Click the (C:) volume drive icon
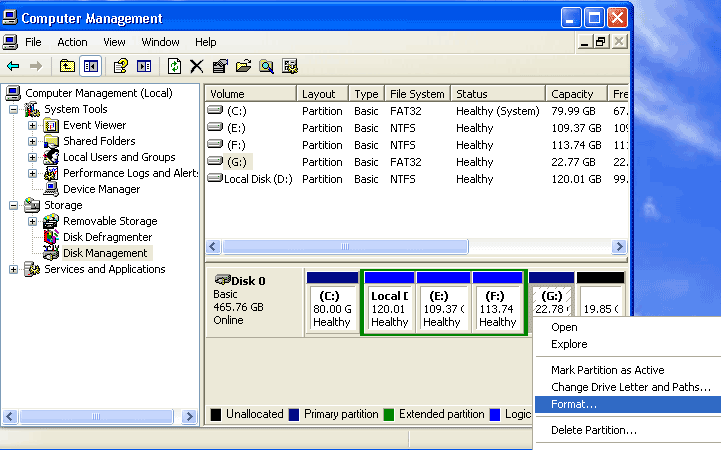This screenshot has width=721, height=450. [215, 110]
